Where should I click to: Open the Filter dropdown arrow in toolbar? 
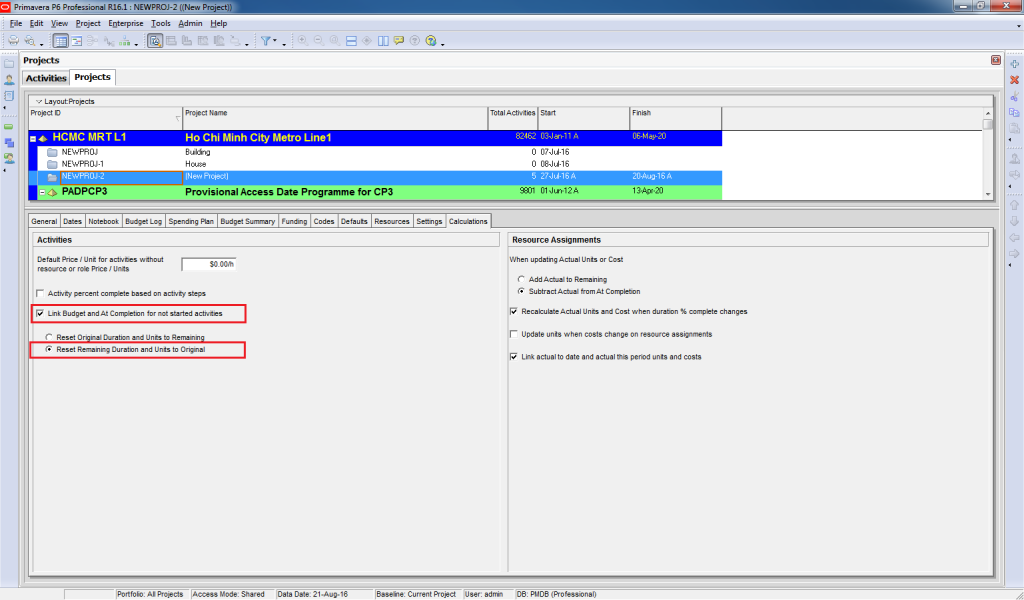pyautogui.click(x=275, y=41)
